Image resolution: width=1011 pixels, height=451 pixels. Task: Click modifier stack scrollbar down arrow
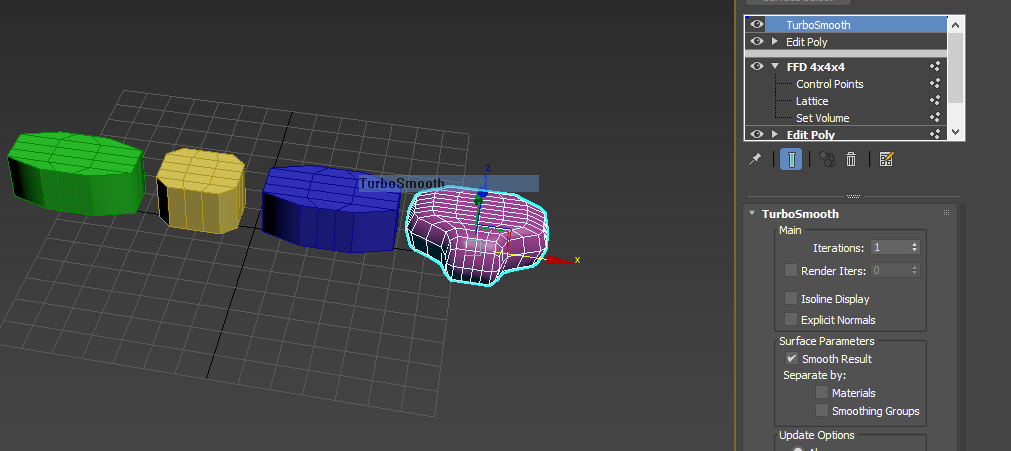pos(956,131)
